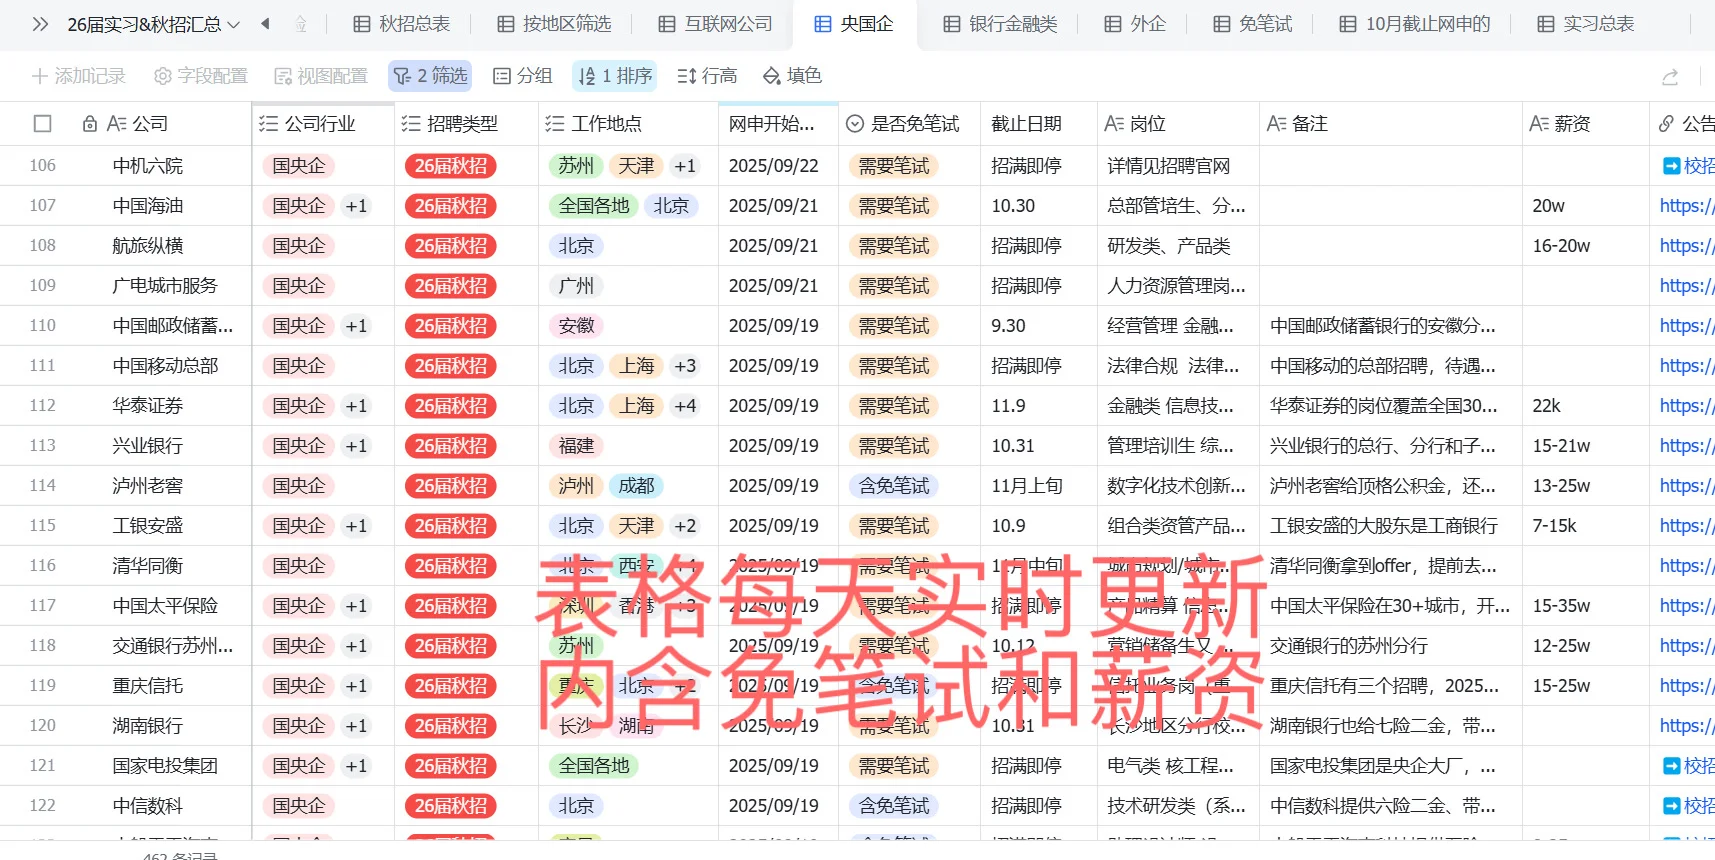Open 字段配置 settings
This screenshot has height=860, width=1715.
click(201, 76)
